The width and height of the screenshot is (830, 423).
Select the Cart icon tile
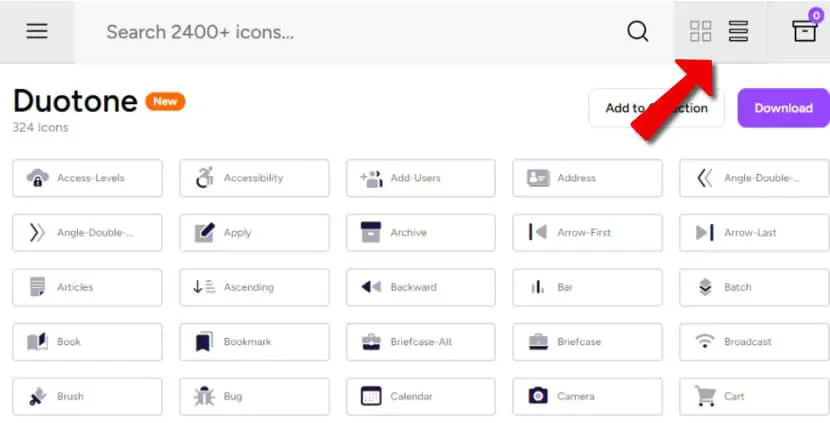(754, 396)
